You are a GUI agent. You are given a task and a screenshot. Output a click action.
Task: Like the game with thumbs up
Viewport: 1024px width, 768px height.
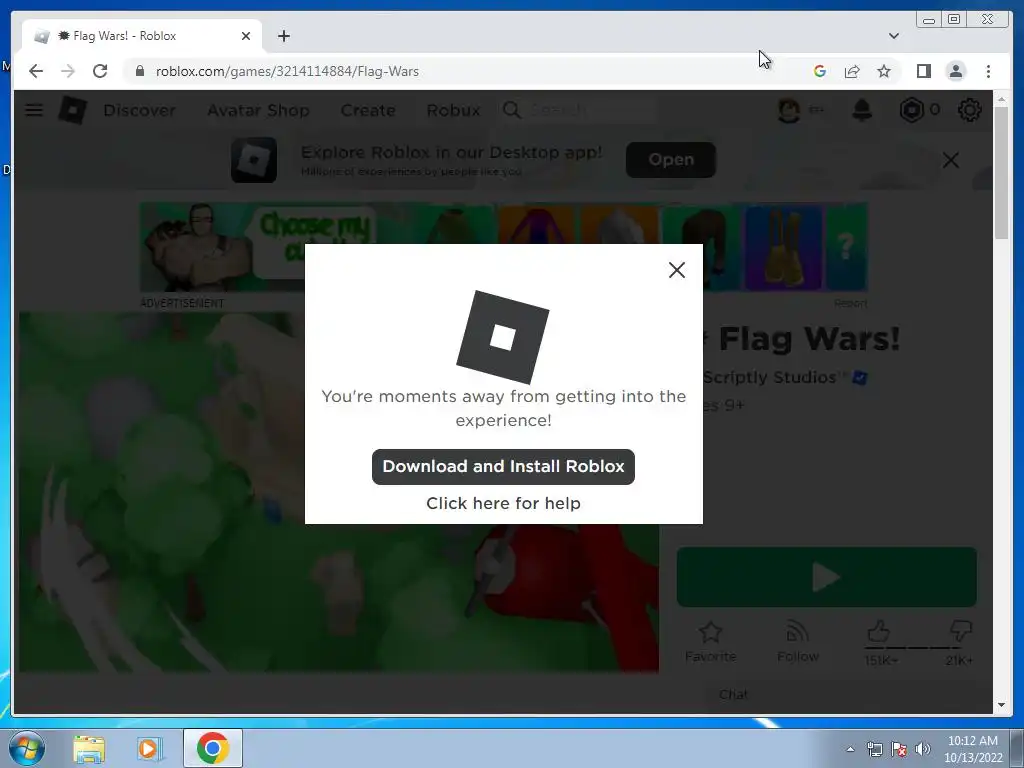pyautogui.click(x=879, y=632)
